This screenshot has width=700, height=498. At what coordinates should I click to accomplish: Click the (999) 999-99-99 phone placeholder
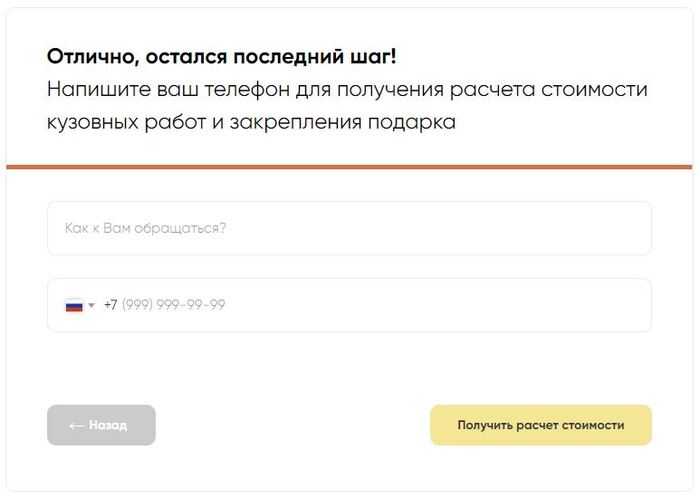(173, 305)
